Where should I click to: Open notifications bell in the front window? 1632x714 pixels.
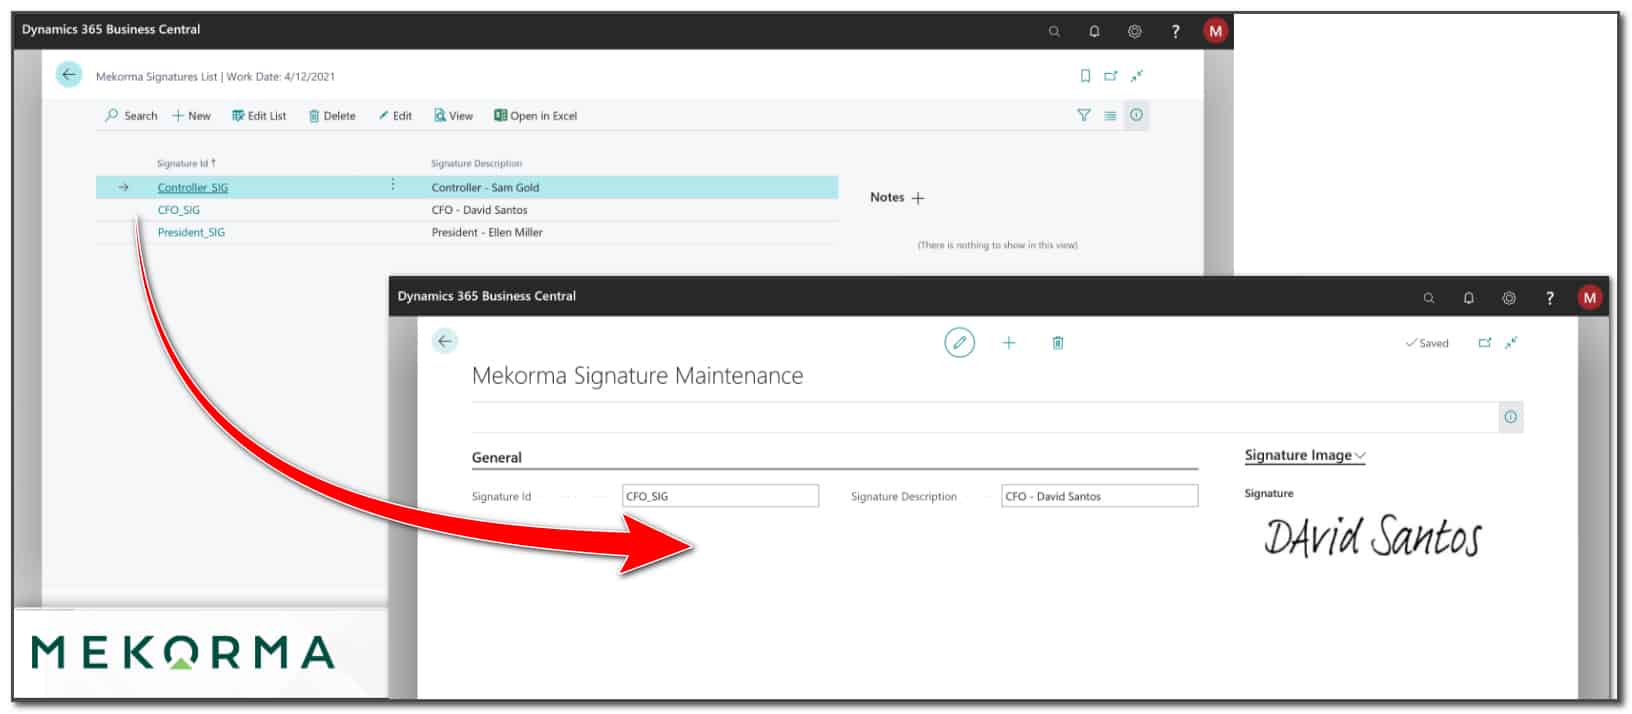point(1468,298)
